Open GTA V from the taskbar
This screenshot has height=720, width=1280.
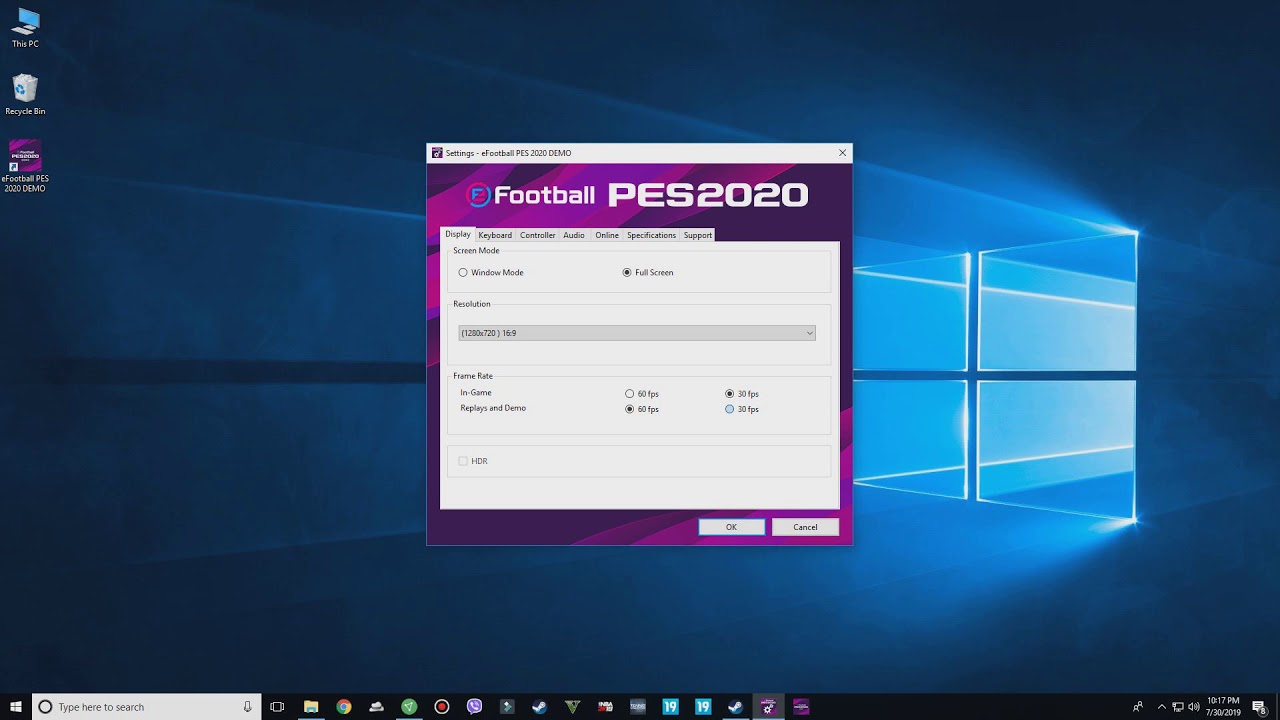pyautogui.click(x=572, y=707)
